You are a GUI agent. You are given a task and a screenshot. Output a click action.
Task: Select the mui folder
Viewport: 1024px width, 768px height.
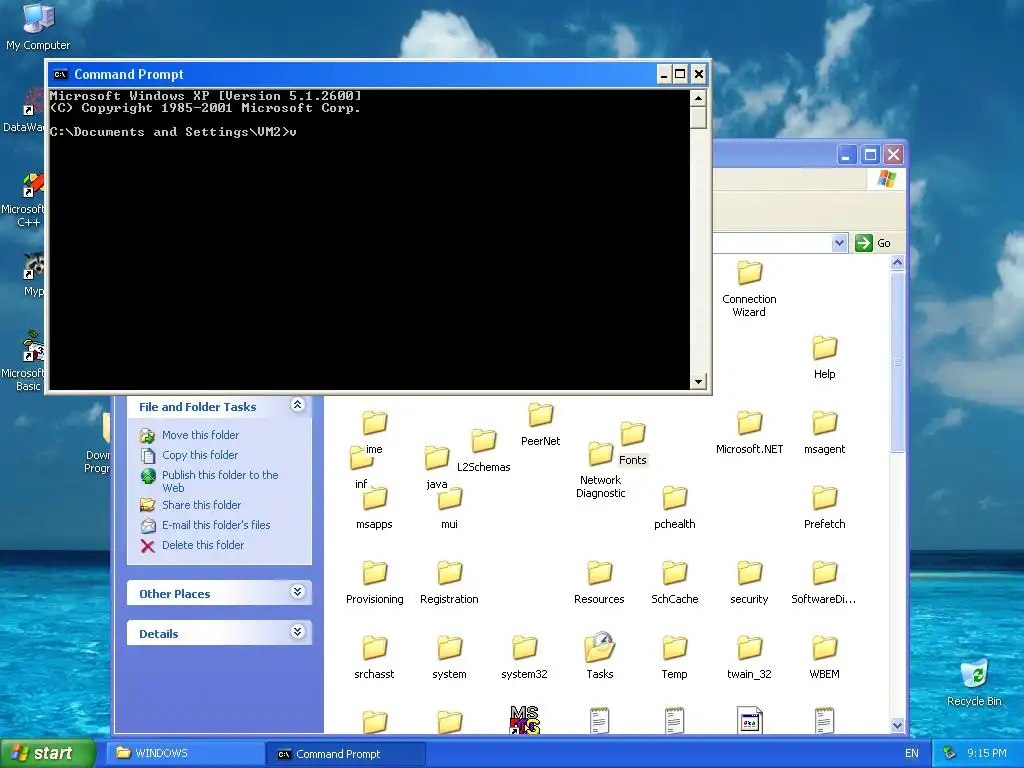[449, 507]
